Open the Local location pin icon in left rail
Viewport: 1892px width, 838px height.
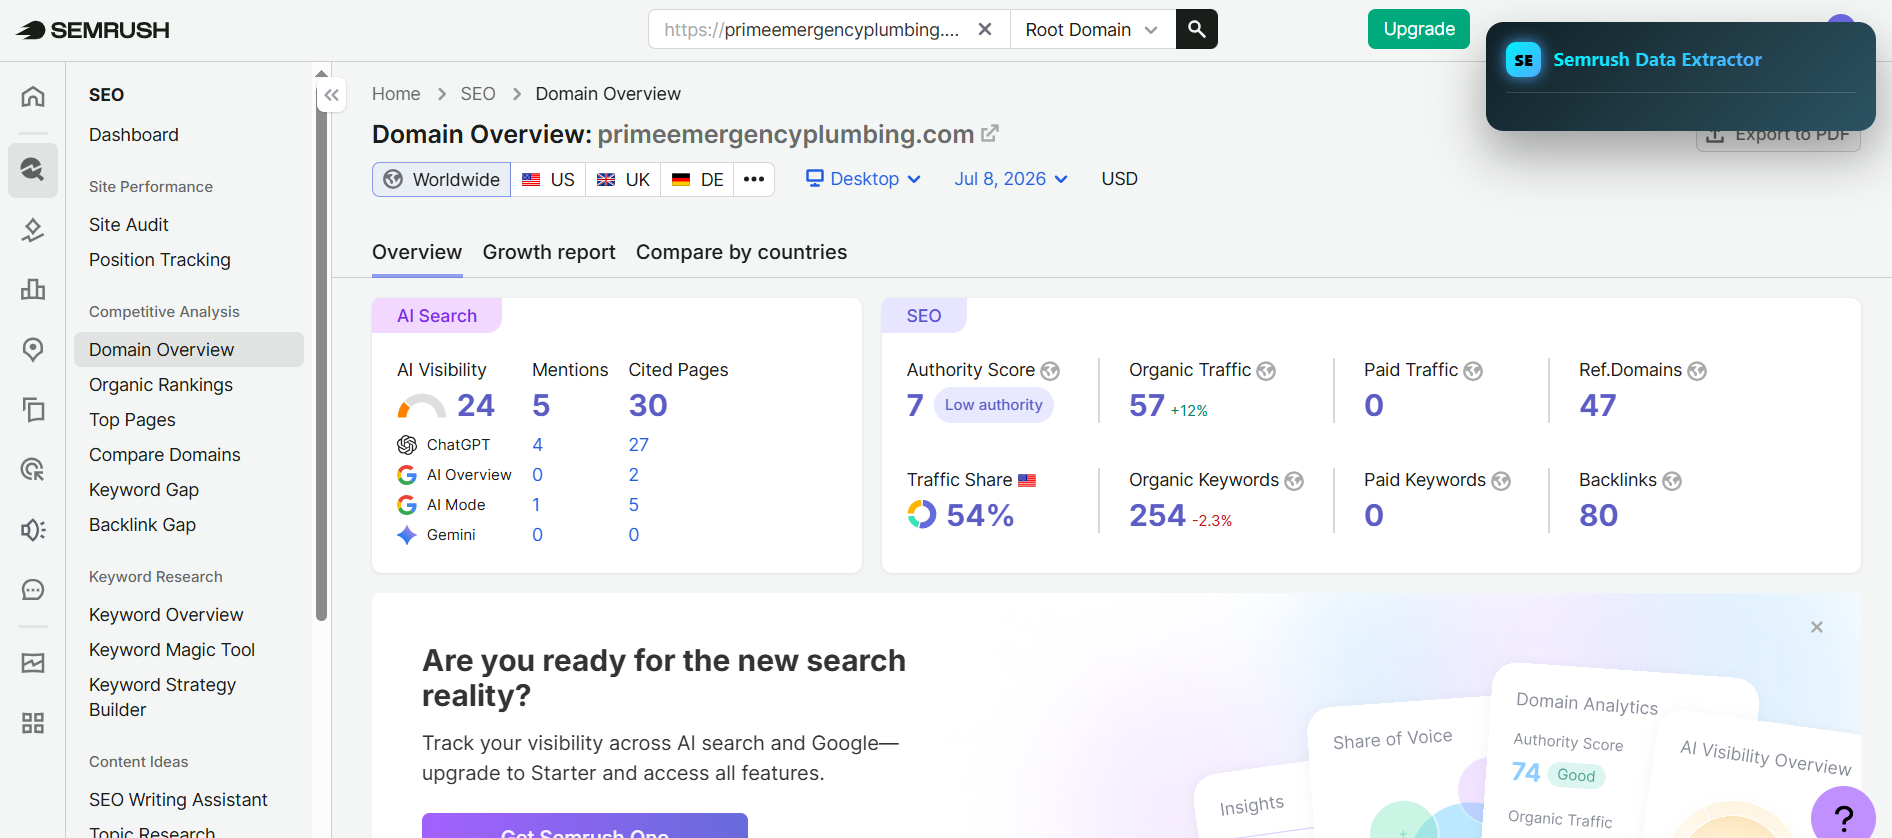tap(33, 349)
